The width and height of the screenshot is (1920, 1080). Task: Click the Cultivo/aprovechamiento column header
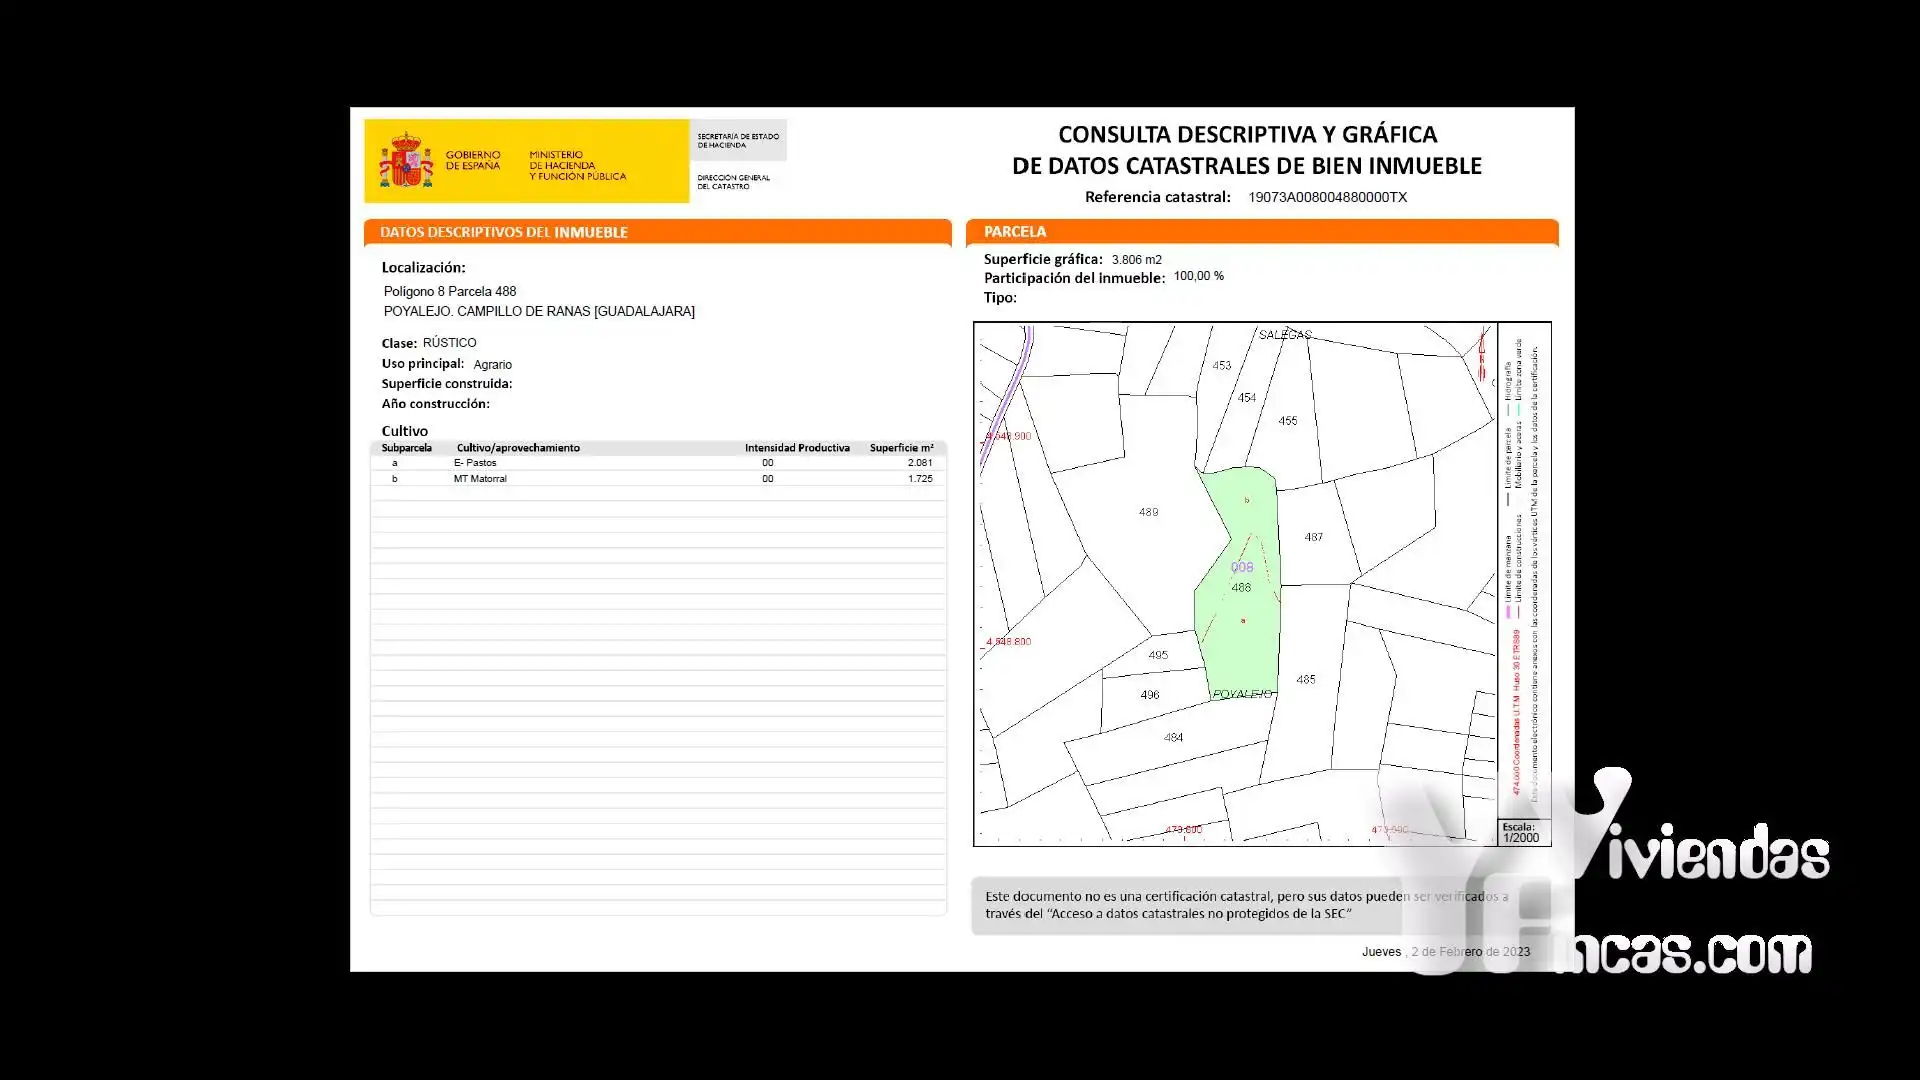(x=518, y=448)
